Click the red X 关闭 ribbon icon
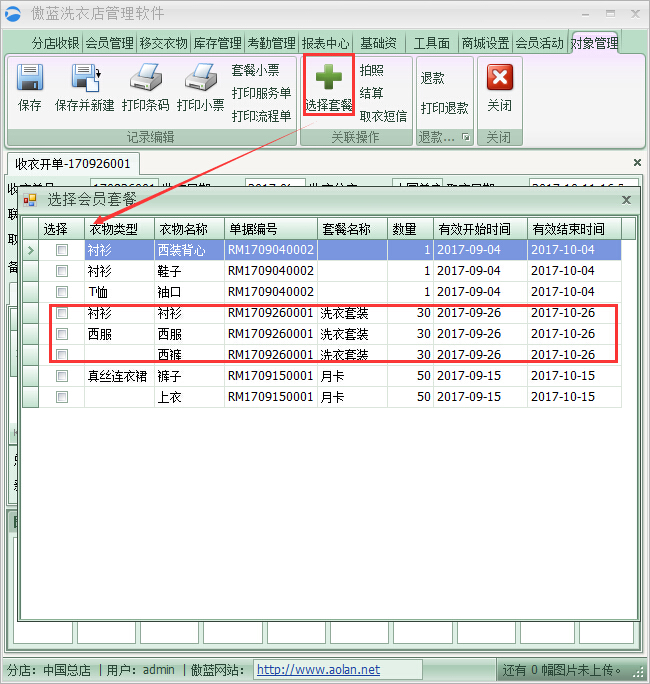 (x=499, y=78)
